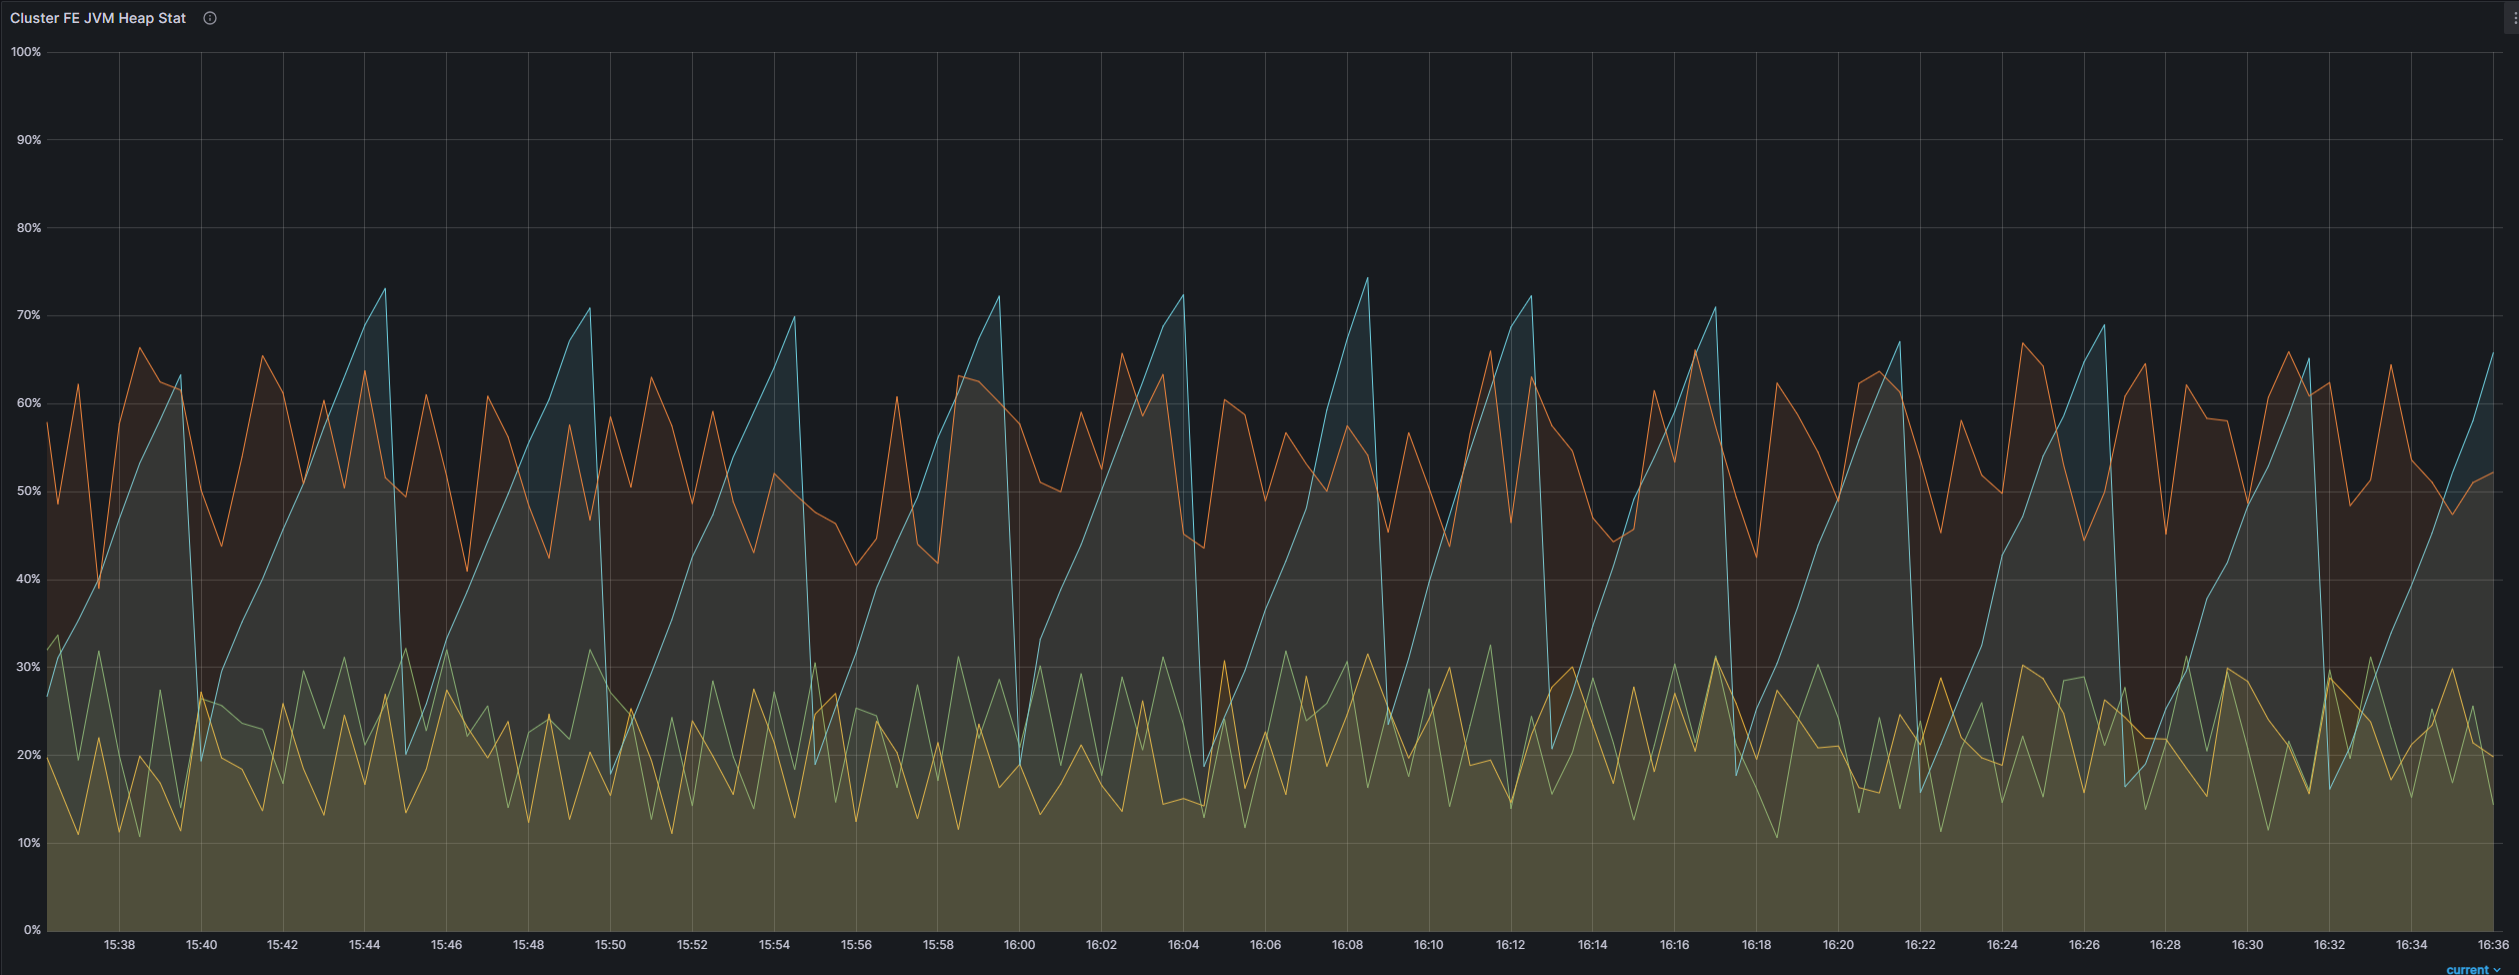Click the 15:50 time axis label

(610, 945)
